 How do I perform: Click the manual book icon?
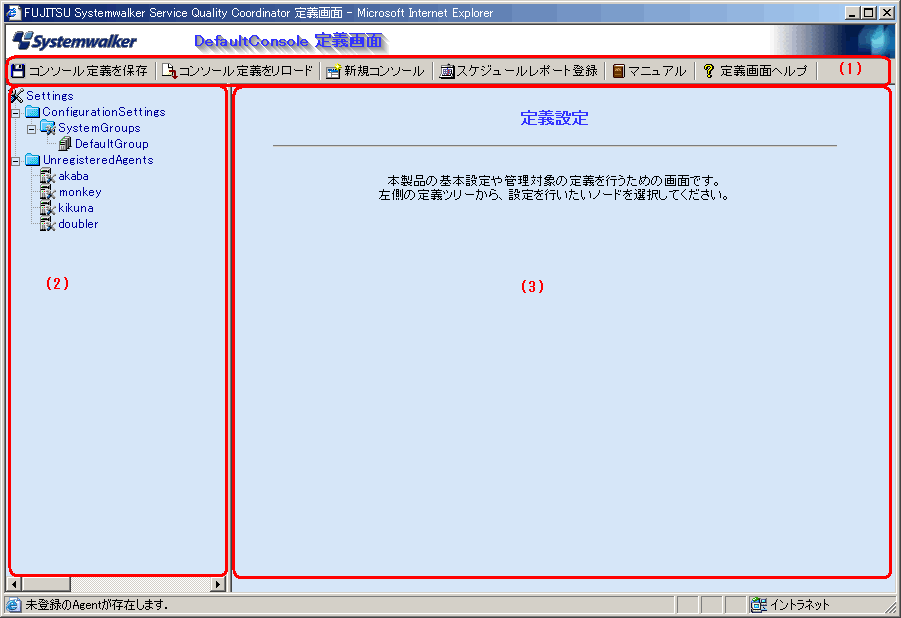[618, 71]
